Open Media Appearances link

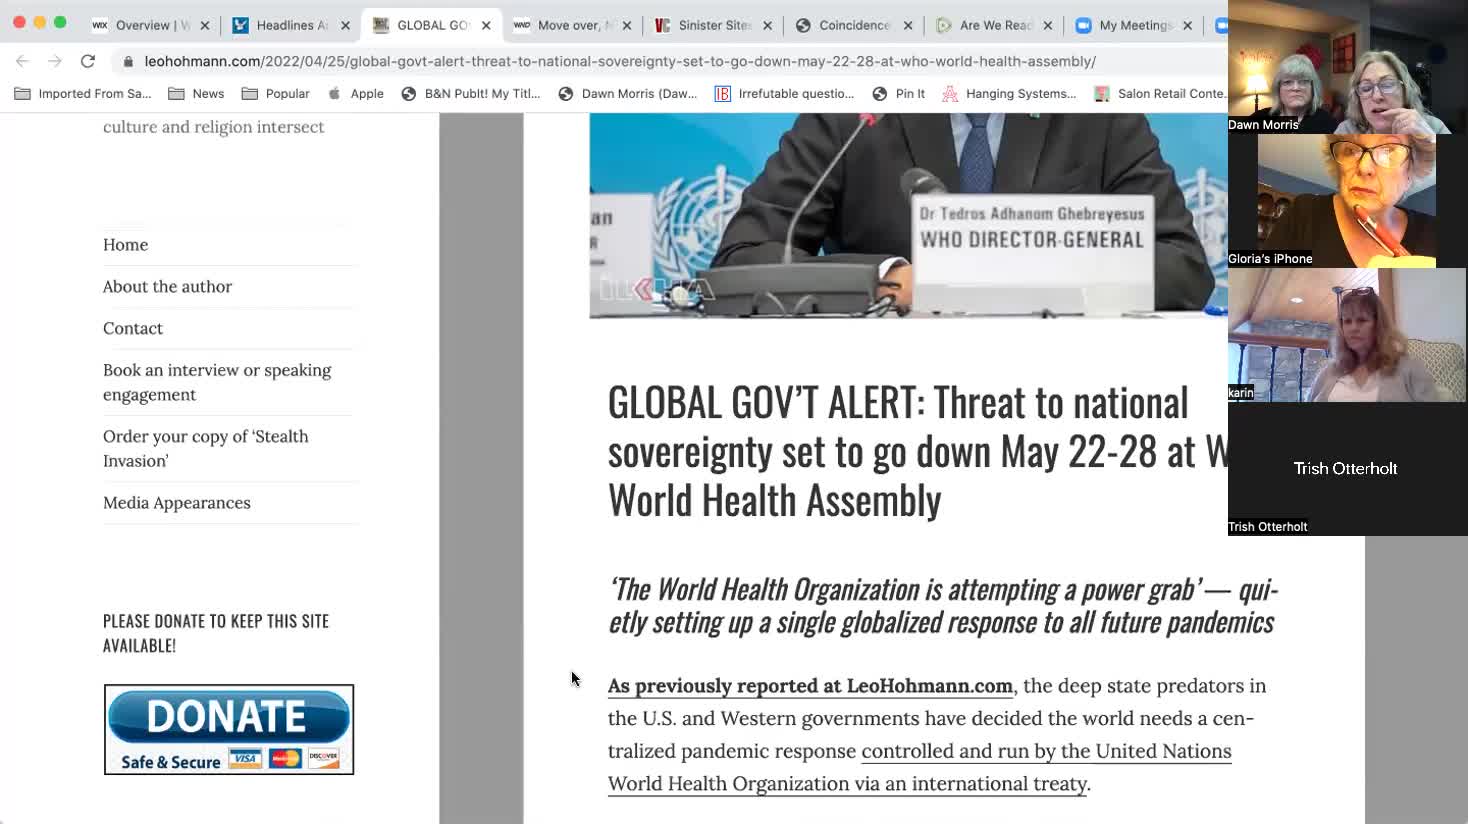coord(177,503)
